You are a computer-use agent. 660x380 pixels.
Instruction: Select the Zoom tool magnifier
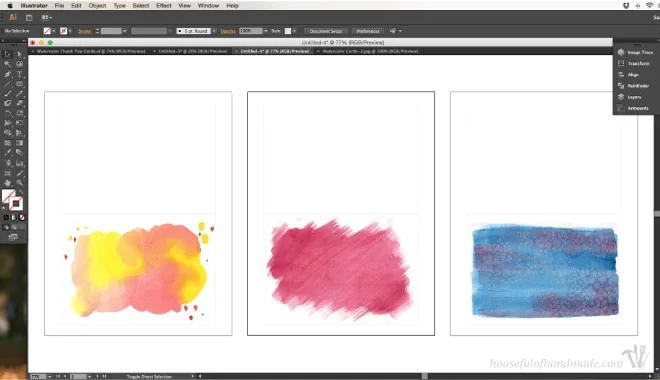click(x=19, y=183)
